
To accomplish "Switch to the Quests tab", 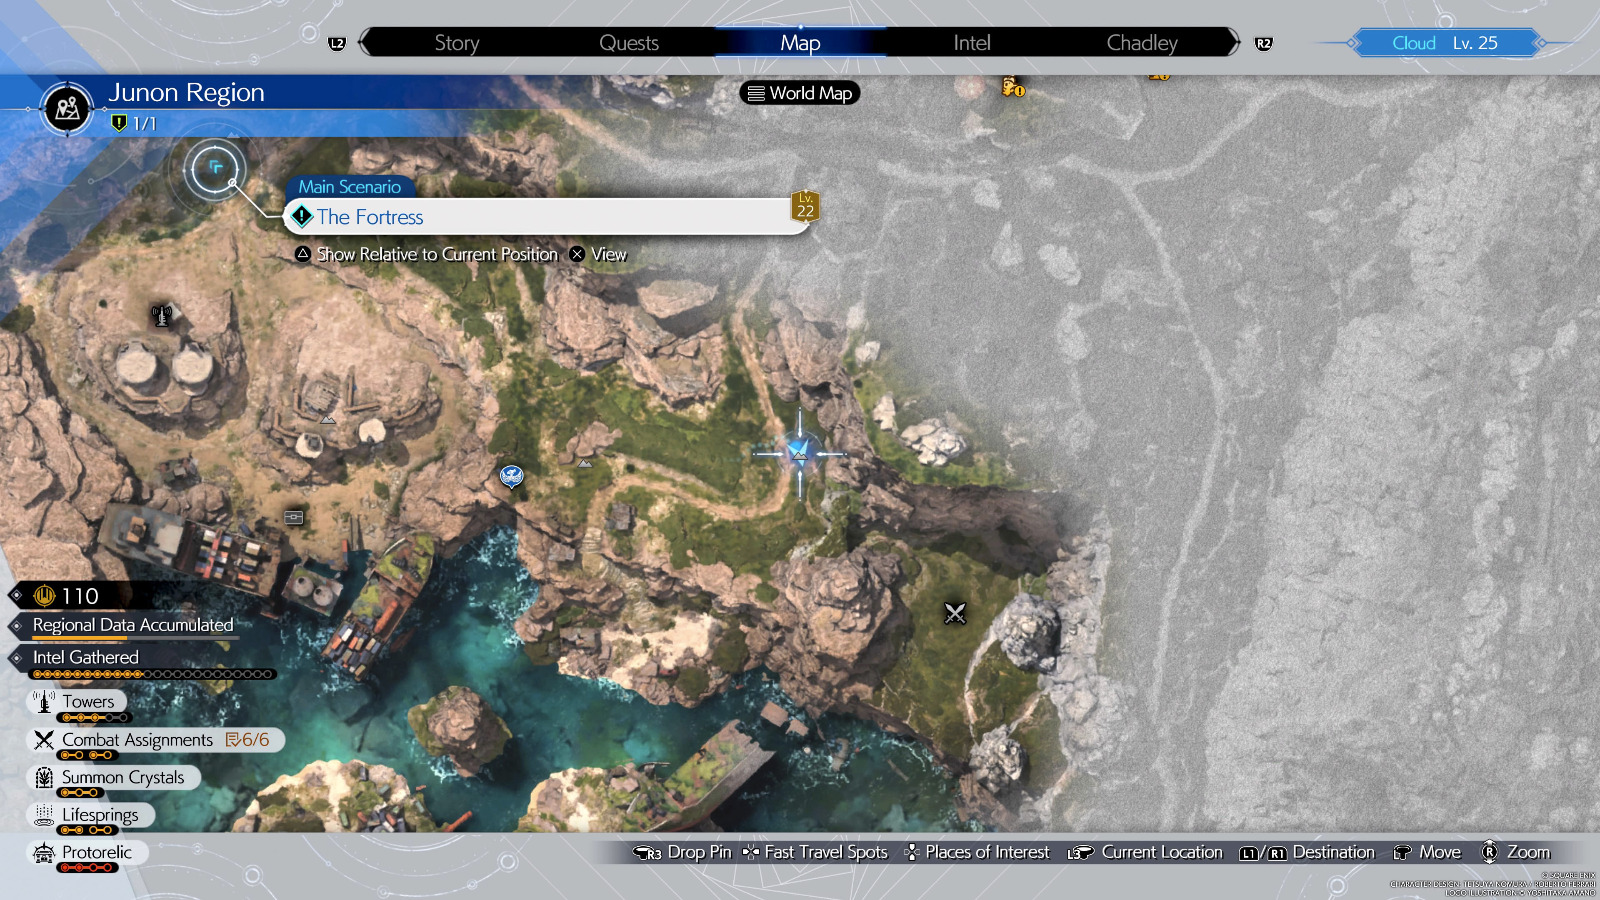I will pyautogui.click(x=629, y=42).
